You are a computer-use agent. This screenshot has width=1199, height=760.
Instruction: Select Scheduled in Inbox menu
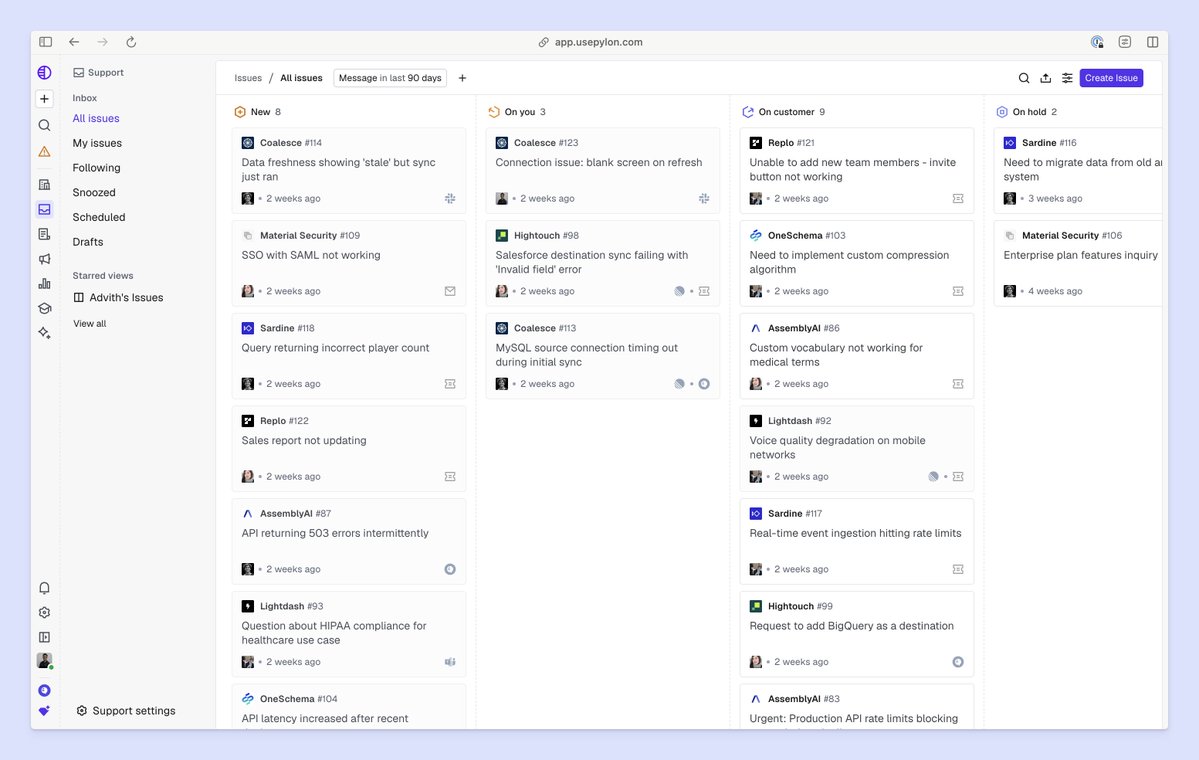[99, 217]
